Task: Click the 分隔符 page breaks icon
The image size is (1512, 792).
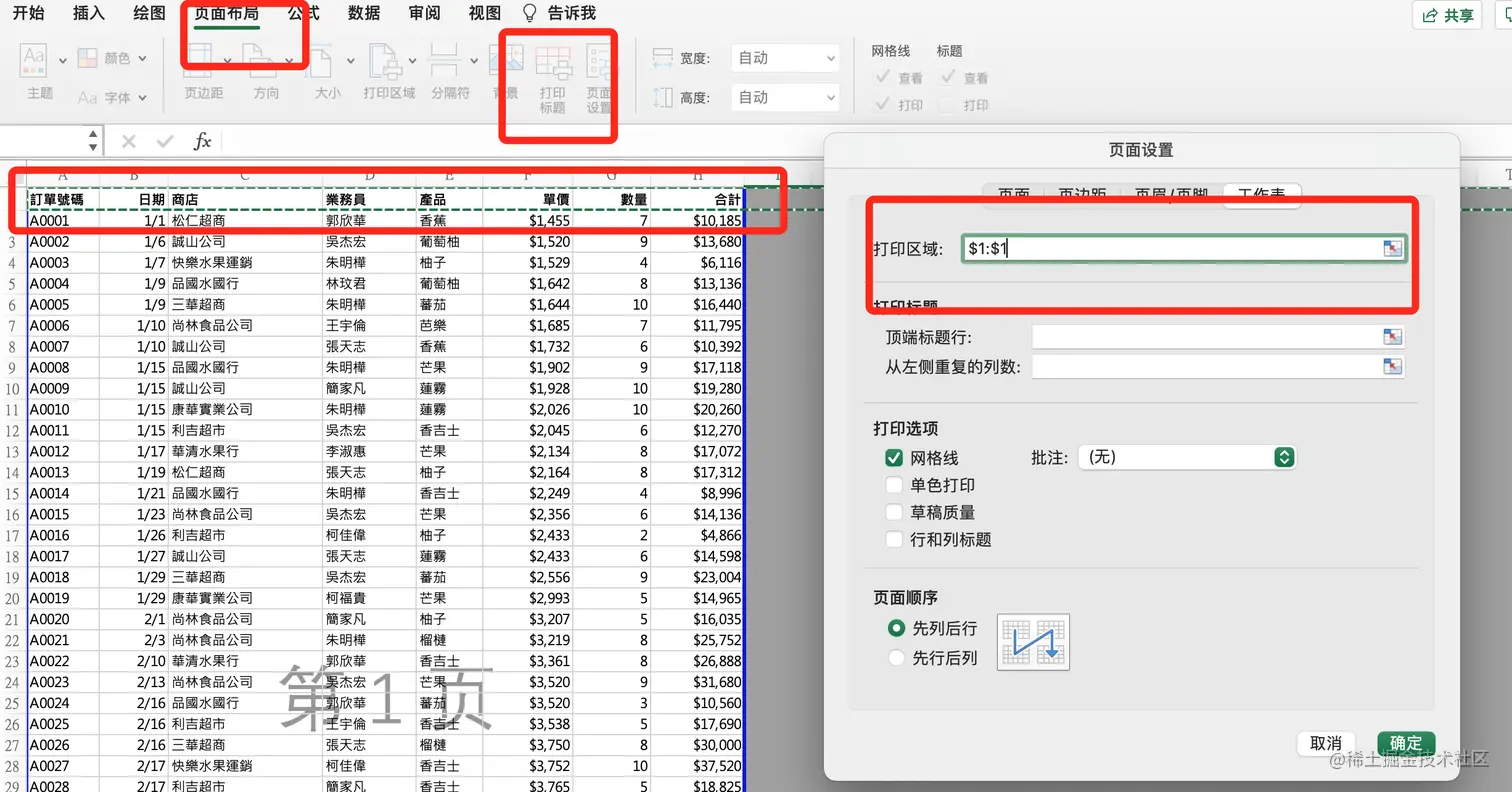Action: click(x=443, y=61)
